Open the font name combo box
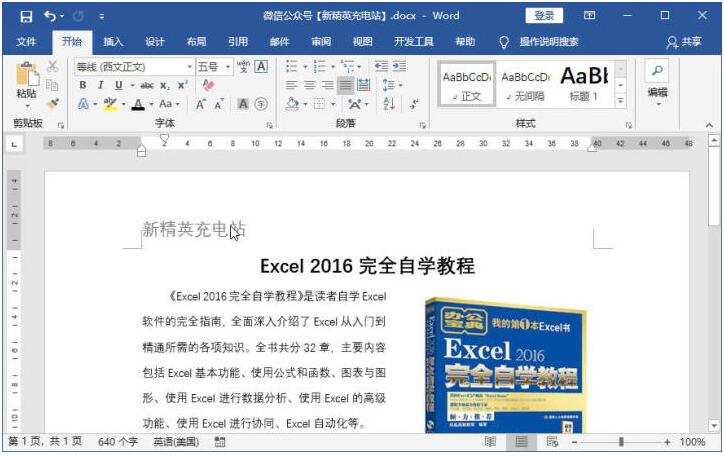Image resolution: width=724 pixels, height=456 pixels. pos(134,67)
